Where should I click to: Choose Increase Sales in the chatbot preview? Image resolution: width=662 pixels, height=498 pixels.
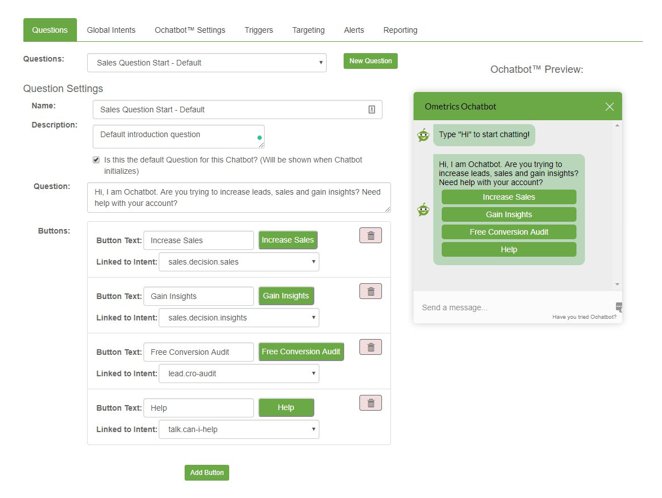(509, 197)
